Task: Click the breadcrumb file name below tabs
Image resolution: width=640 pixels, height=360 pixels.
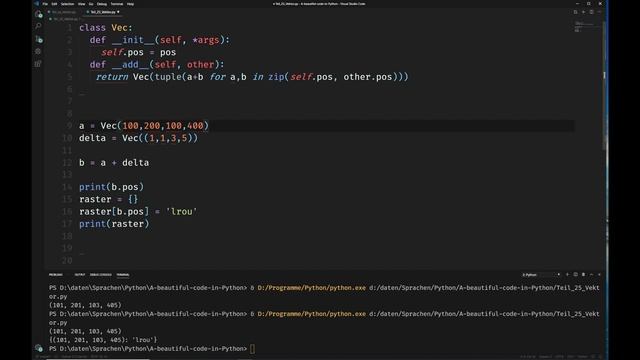Action: click(x=65, y=19)
